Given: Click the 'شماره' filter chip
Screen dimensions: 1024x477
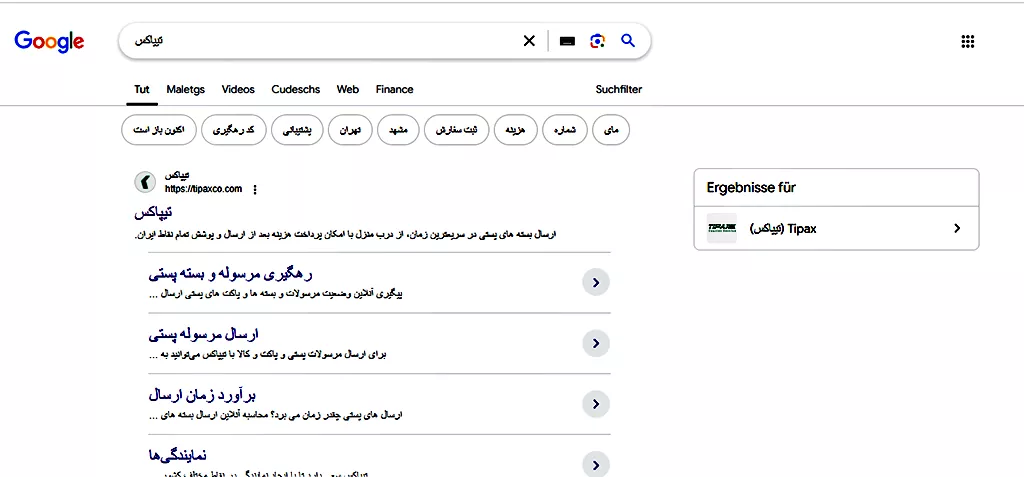Looking at the screenshot, I should [x=564, y=130].
